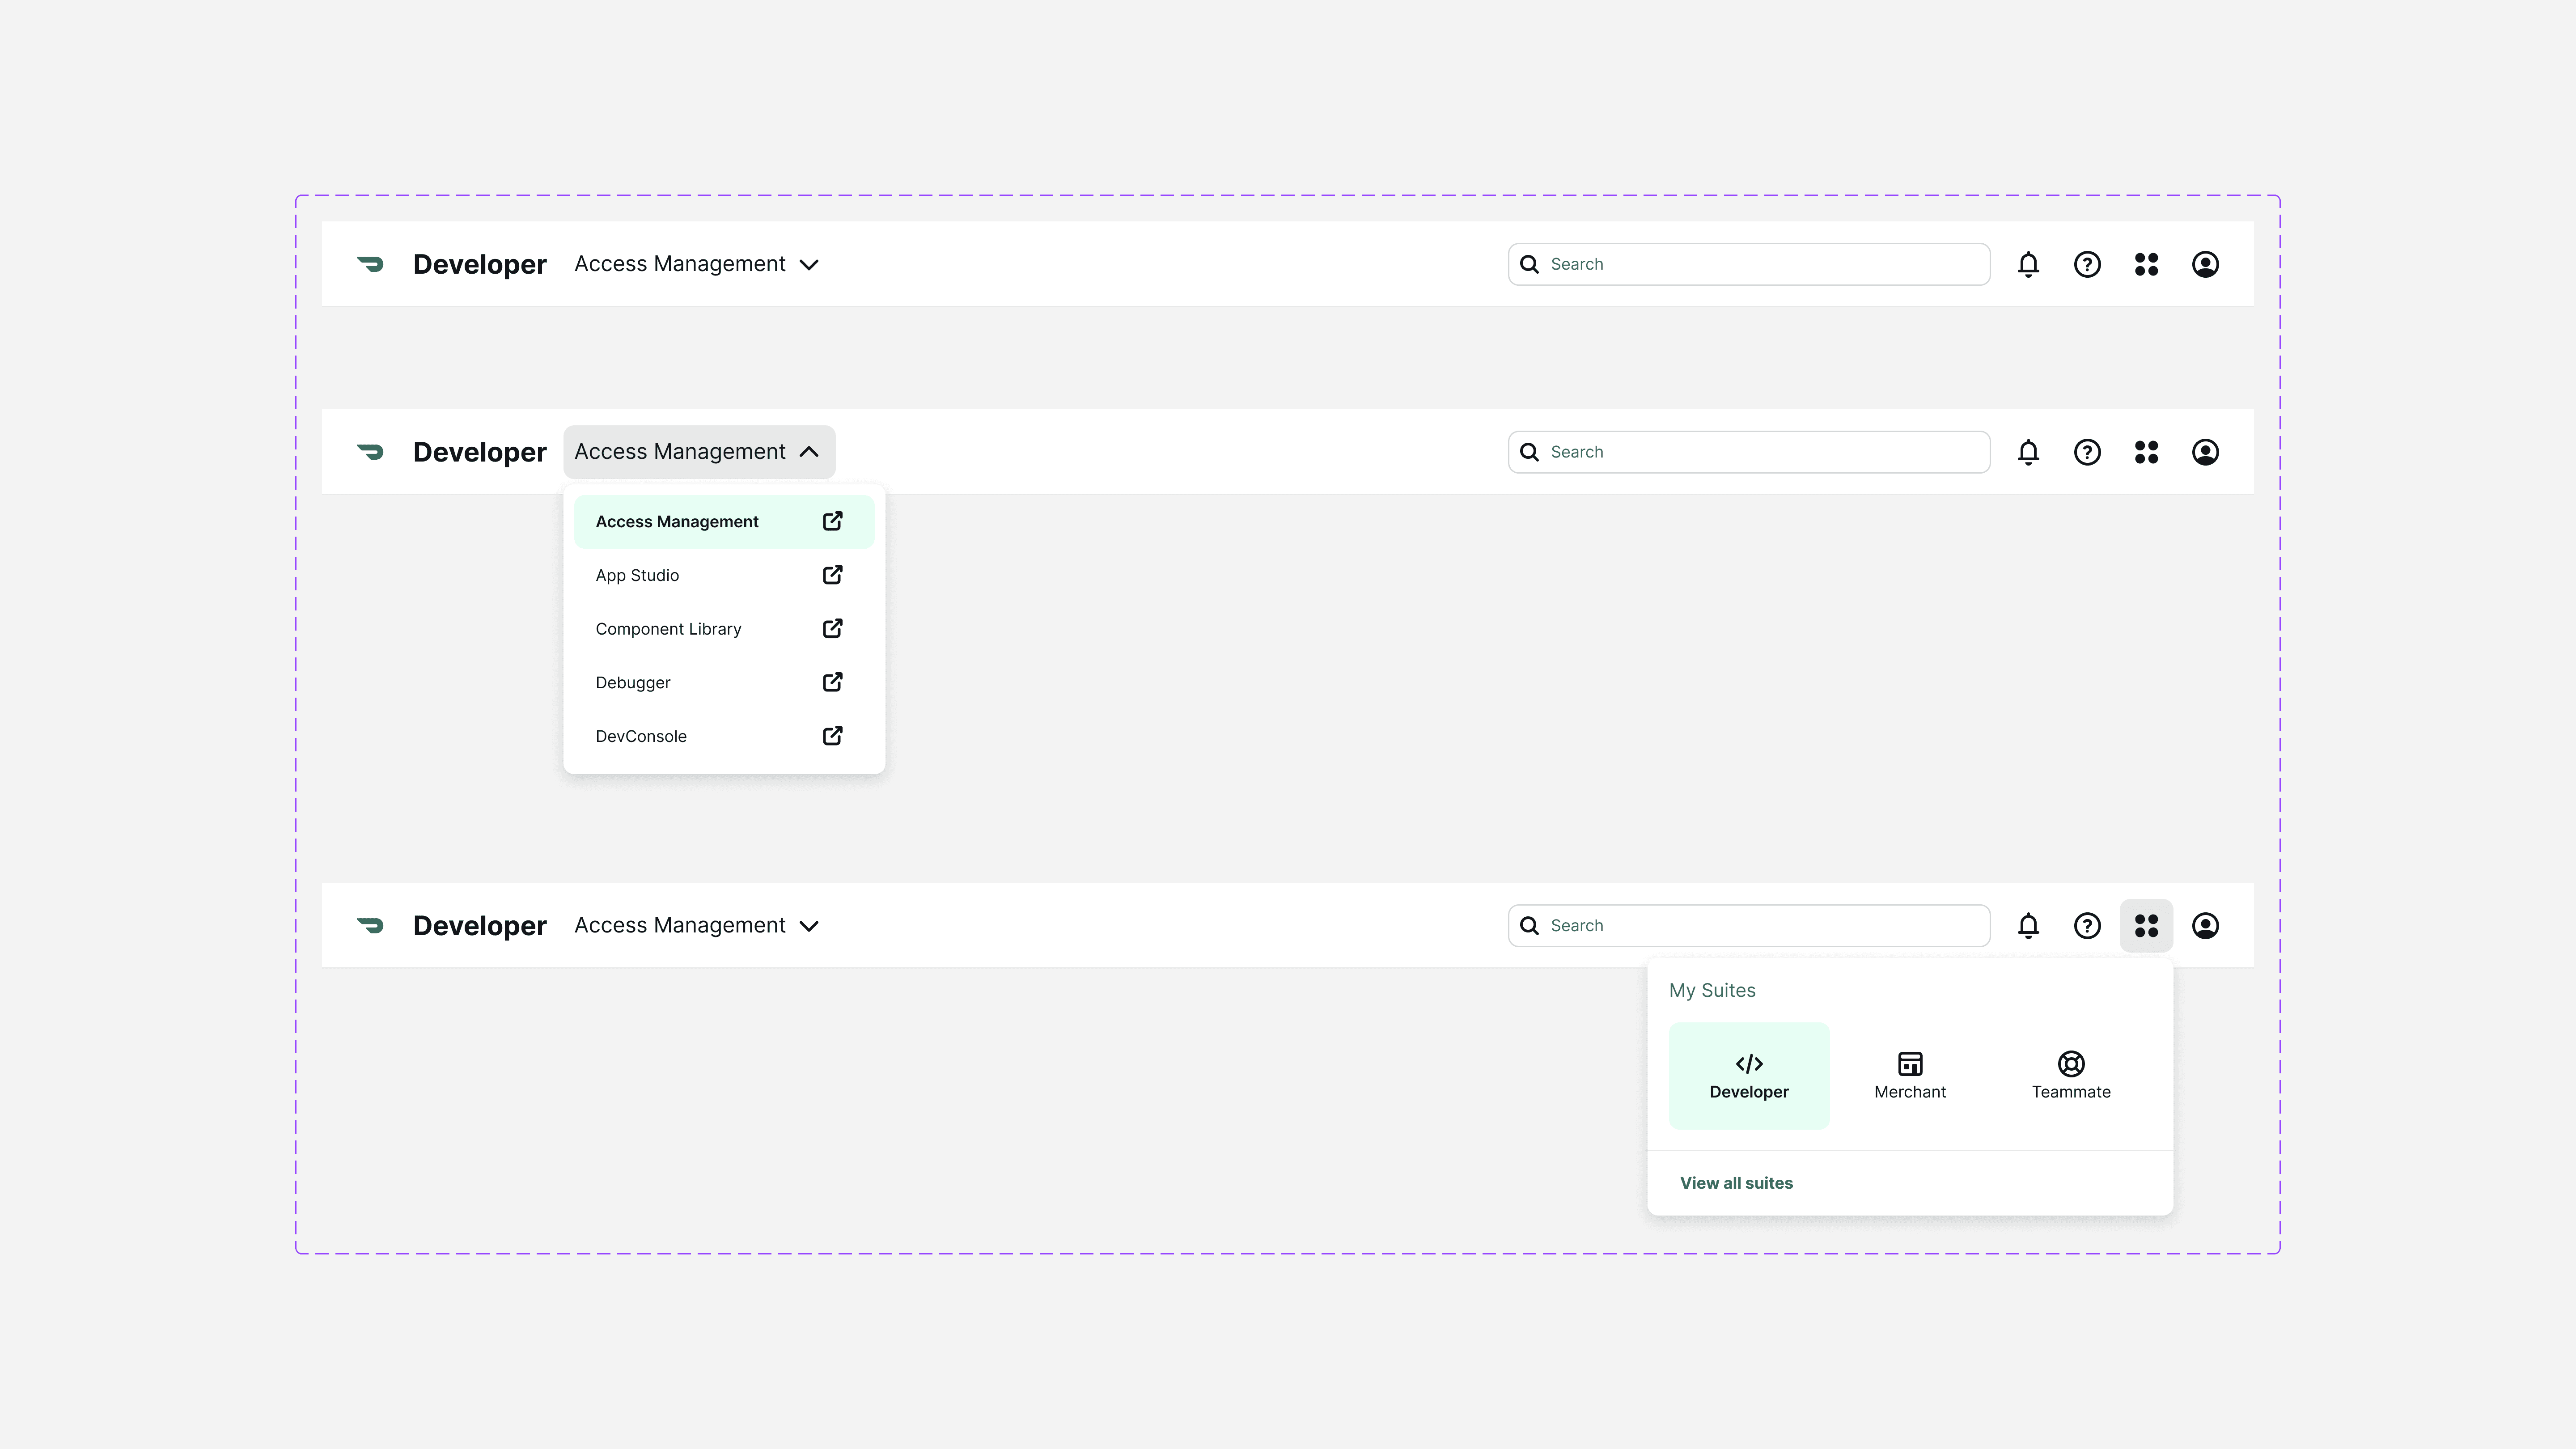Select the Teammate suite icon
This screenshot has width=2576, height=1449.
[x=2071, y=1064]
